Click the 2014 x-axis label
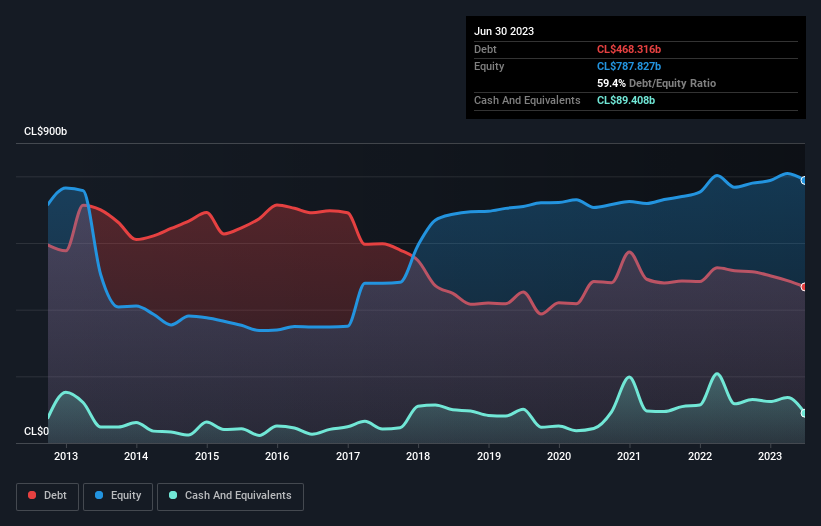The image size is (821, 526). coord(136,456)
